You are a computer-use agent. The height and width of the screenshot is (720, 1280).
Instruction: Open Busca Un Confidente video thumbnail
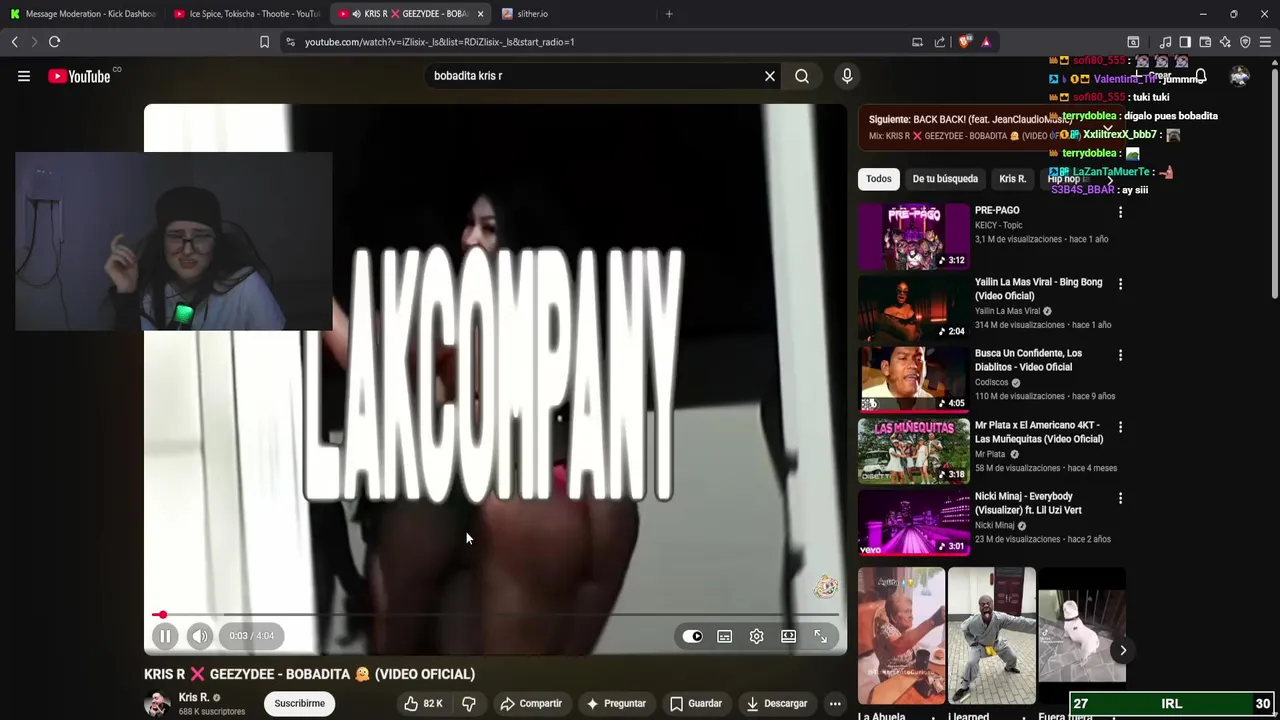click(914, 380)
